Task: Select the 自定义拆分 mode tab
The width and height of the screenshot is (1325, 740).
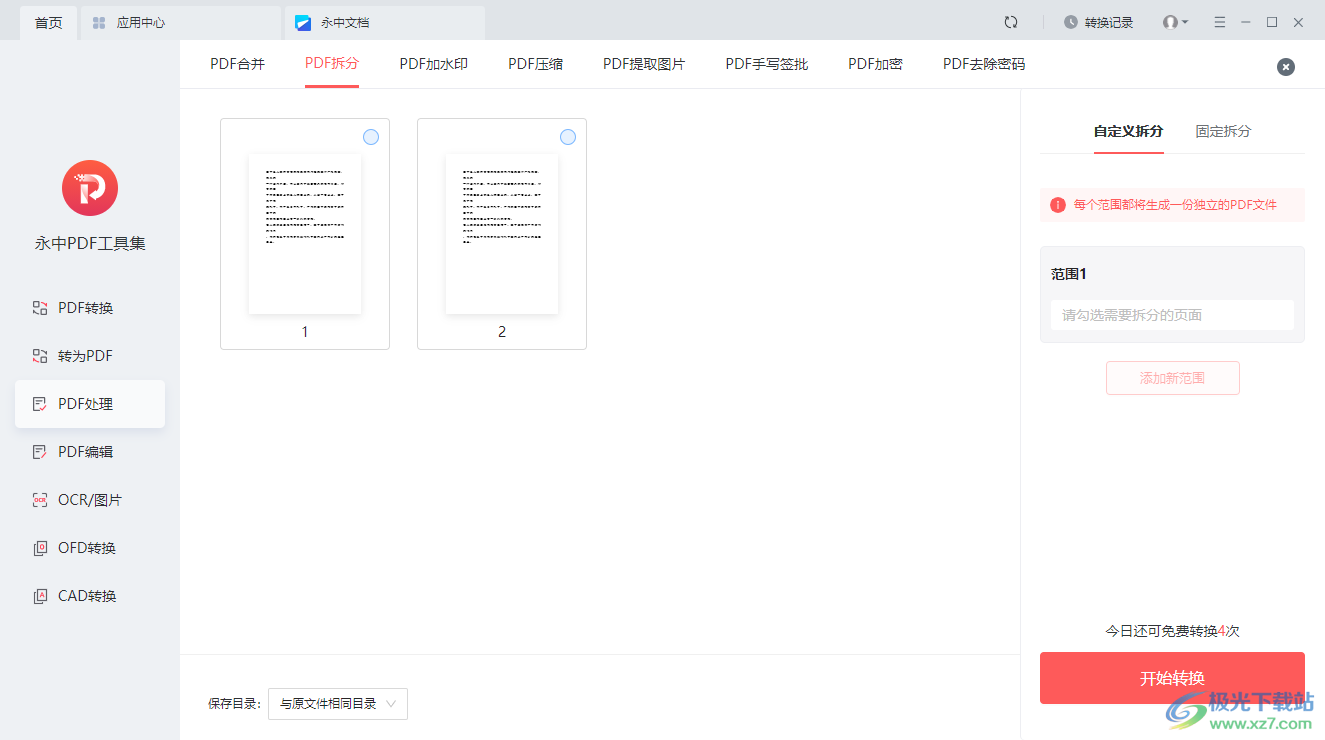Action: pos(1129,131)
